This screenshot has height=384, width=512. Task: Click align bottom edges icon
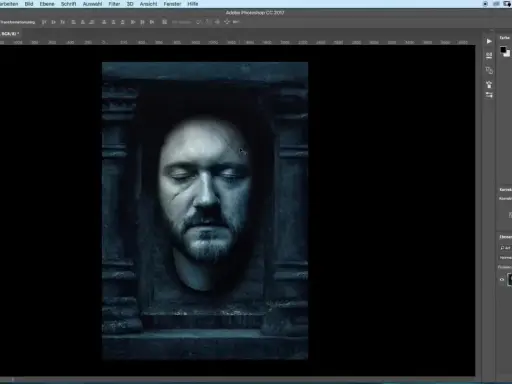click(63, 22)
